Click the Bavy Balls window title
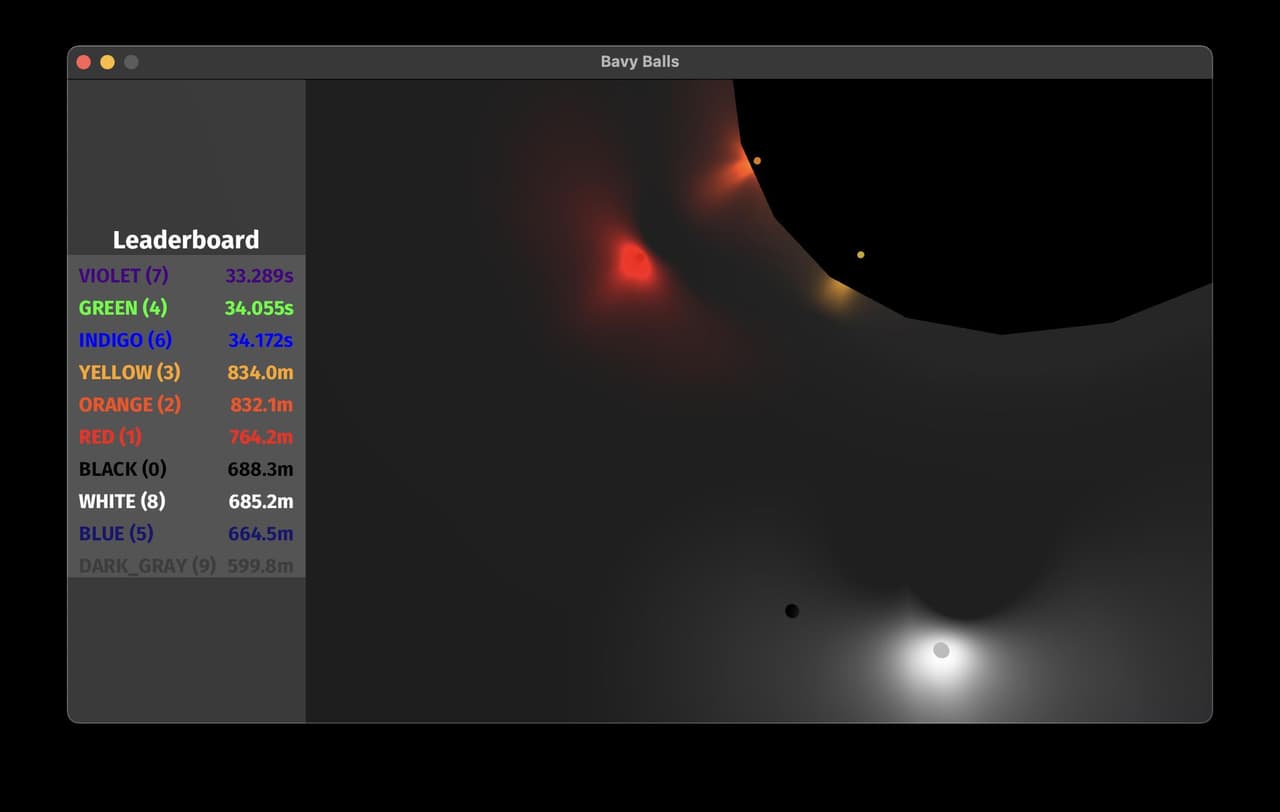 point(640,61)
